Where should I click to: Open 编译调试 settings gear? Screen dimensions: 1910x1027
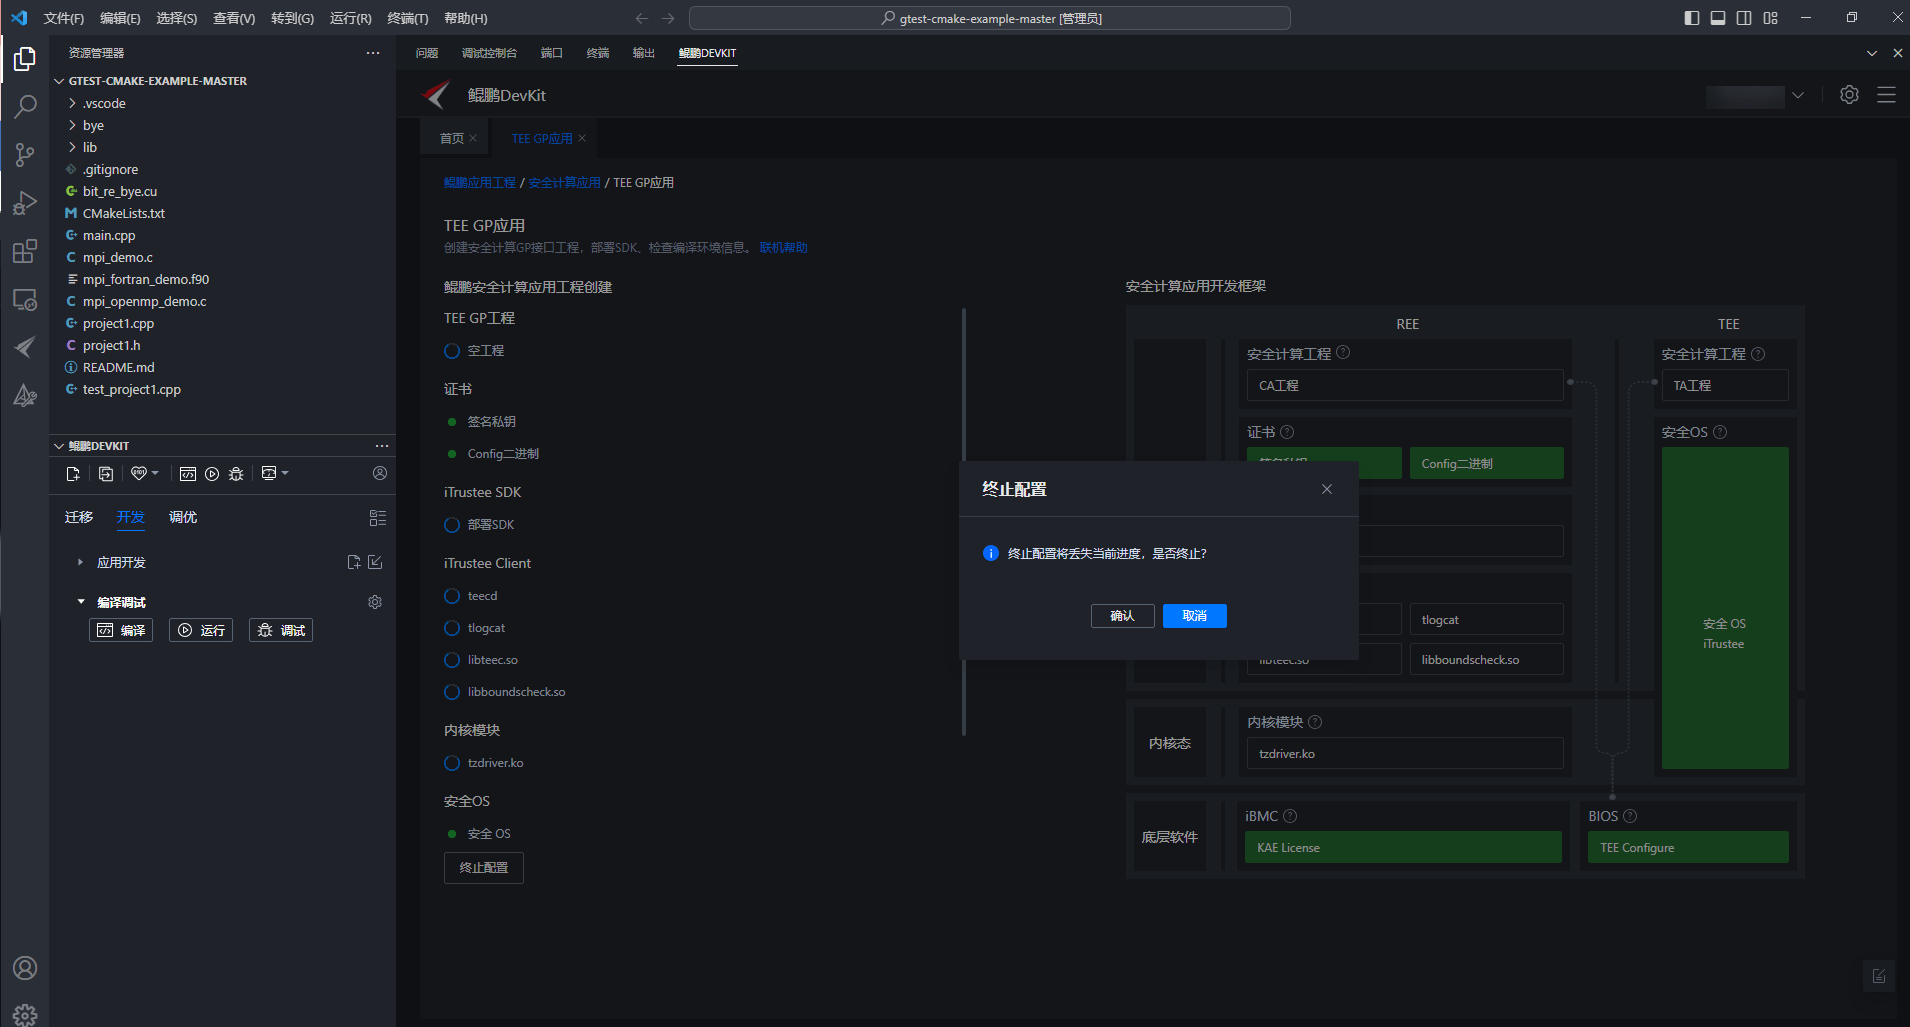point(375,602)
